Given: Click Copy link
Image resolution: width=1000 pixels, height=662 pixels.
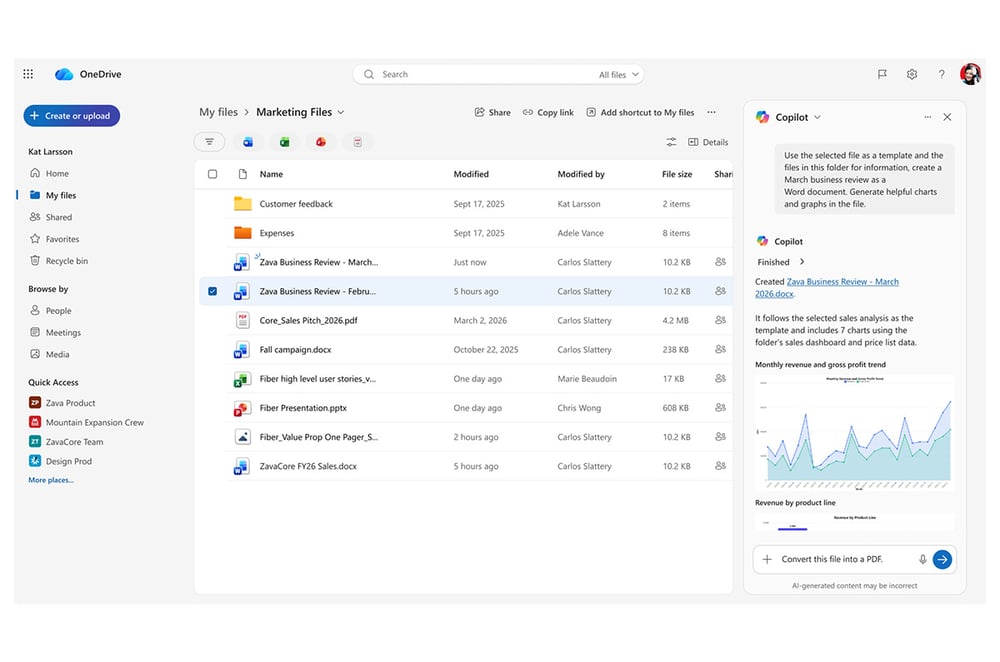Looking at the screenshot, I should click(x=548, y=112).
